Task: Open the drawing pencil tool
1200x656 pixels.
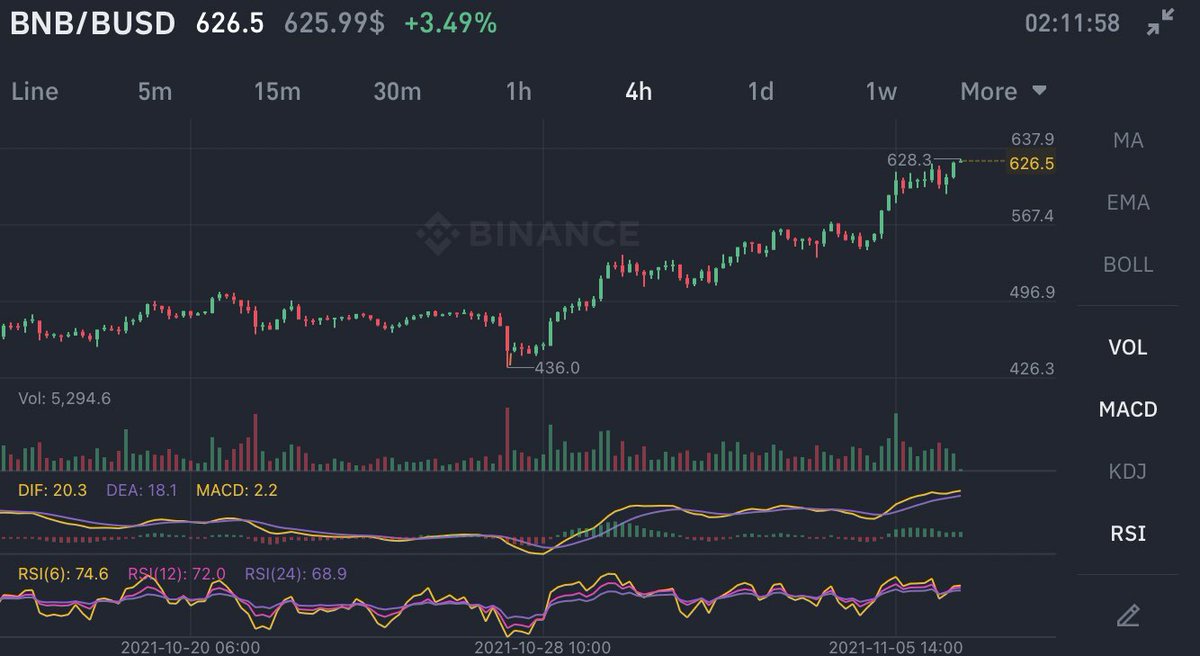Action: point(1128,614)
